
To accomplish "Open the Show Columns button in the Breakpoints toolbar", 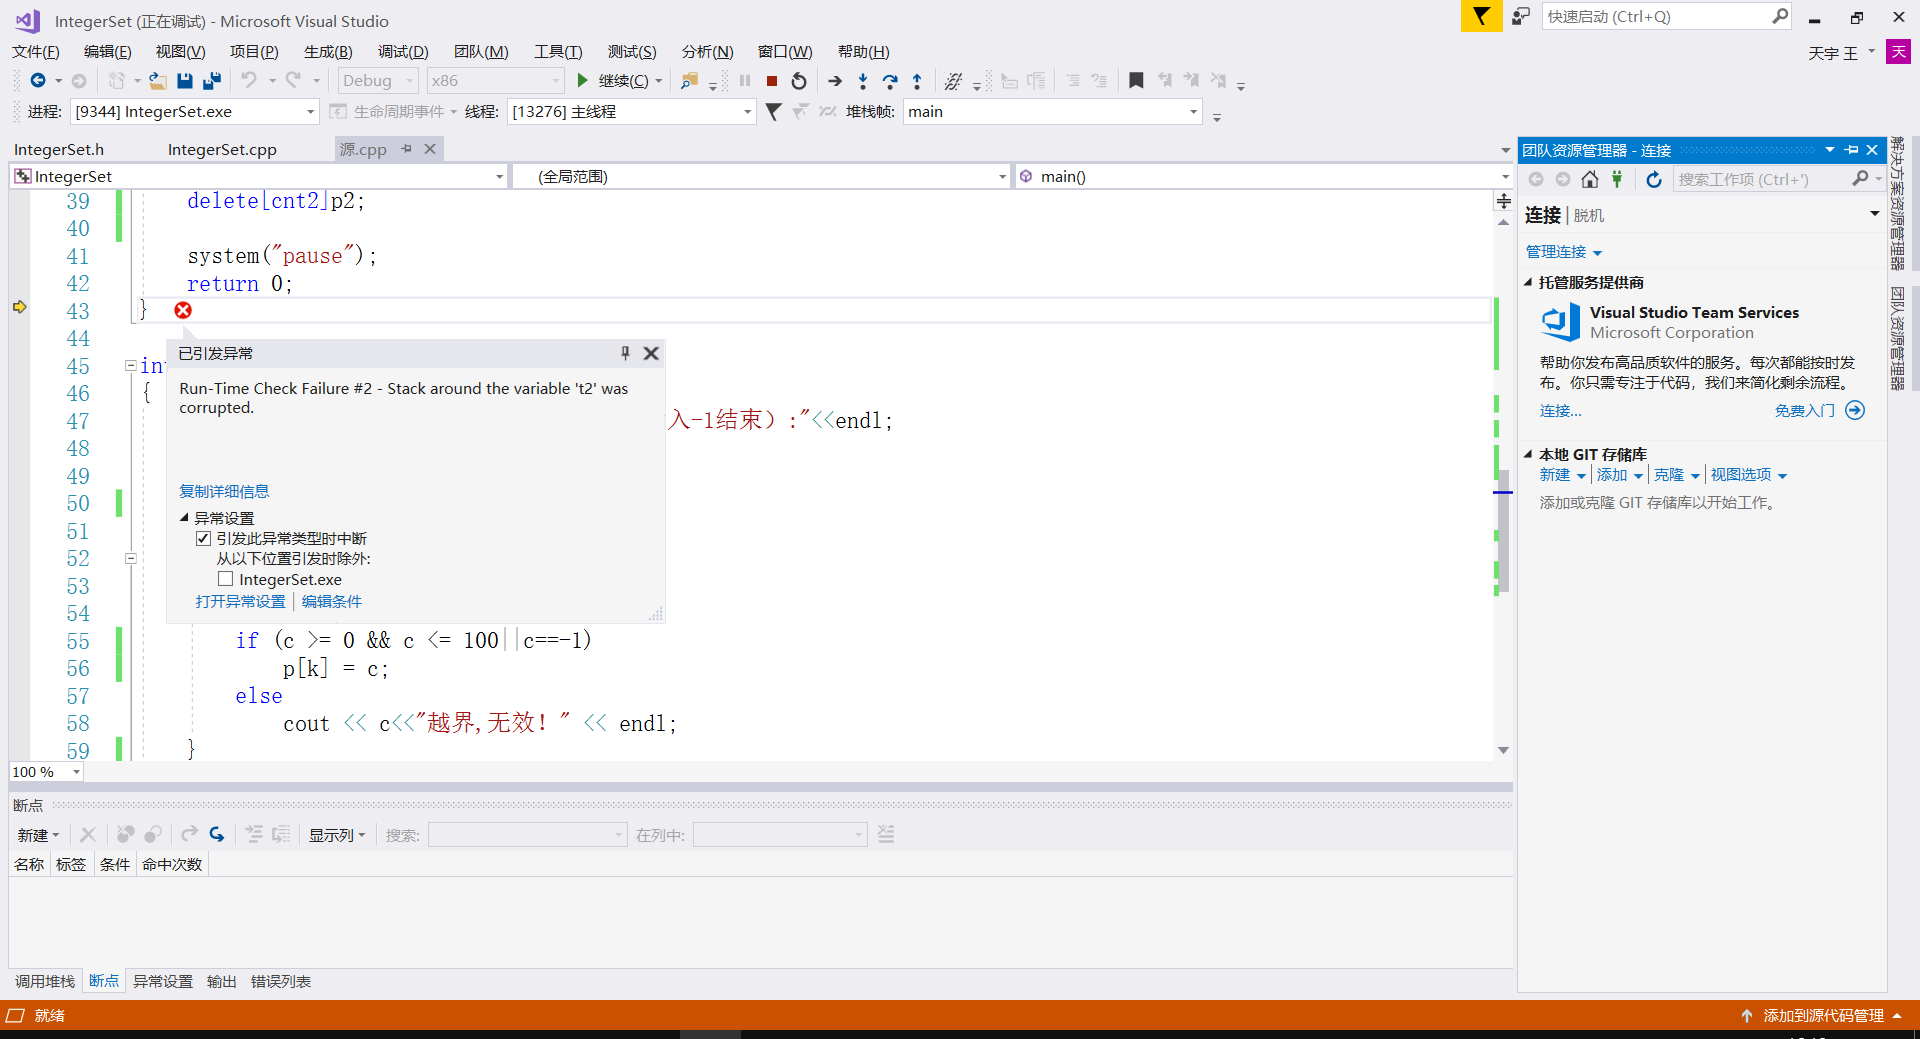I will 337,835.
